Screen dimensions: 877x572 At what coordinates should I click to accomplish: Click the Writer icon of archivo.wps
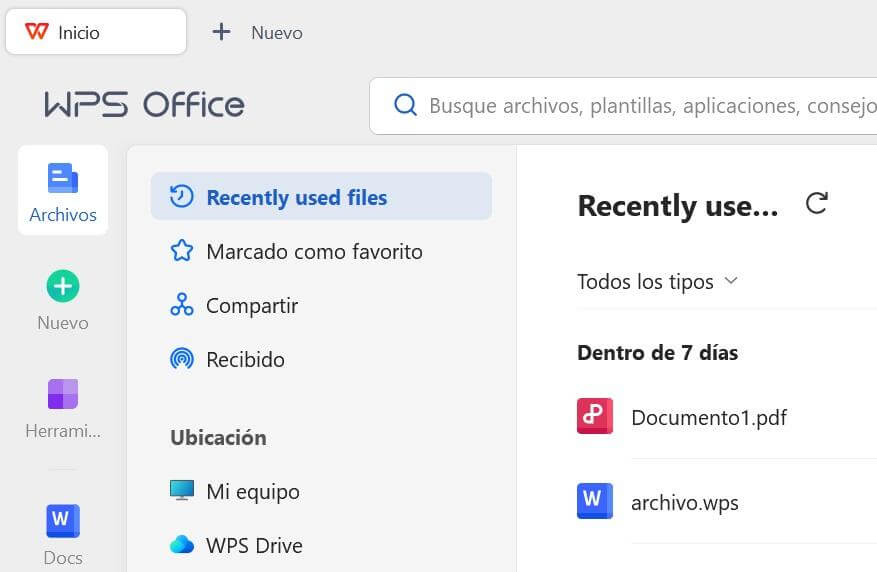pos(595,500)
